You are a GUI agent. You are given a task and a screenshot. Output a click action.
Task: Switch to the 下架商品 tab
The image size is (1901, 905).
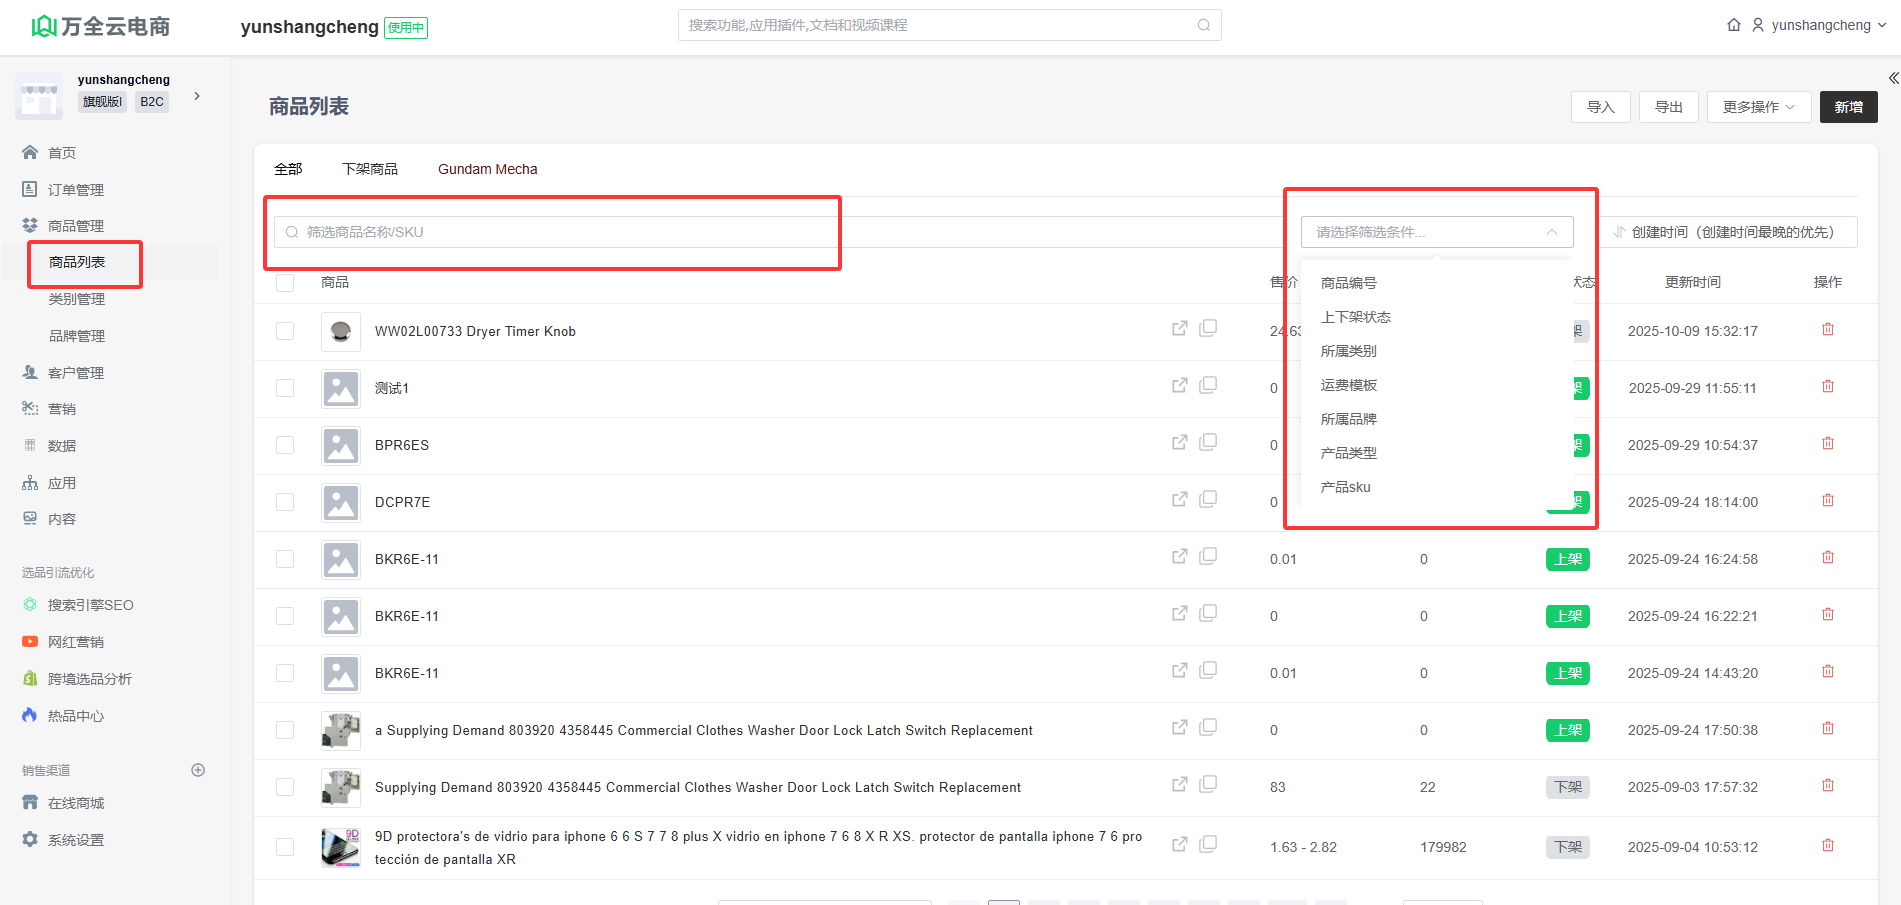click(x=370, y=169)
